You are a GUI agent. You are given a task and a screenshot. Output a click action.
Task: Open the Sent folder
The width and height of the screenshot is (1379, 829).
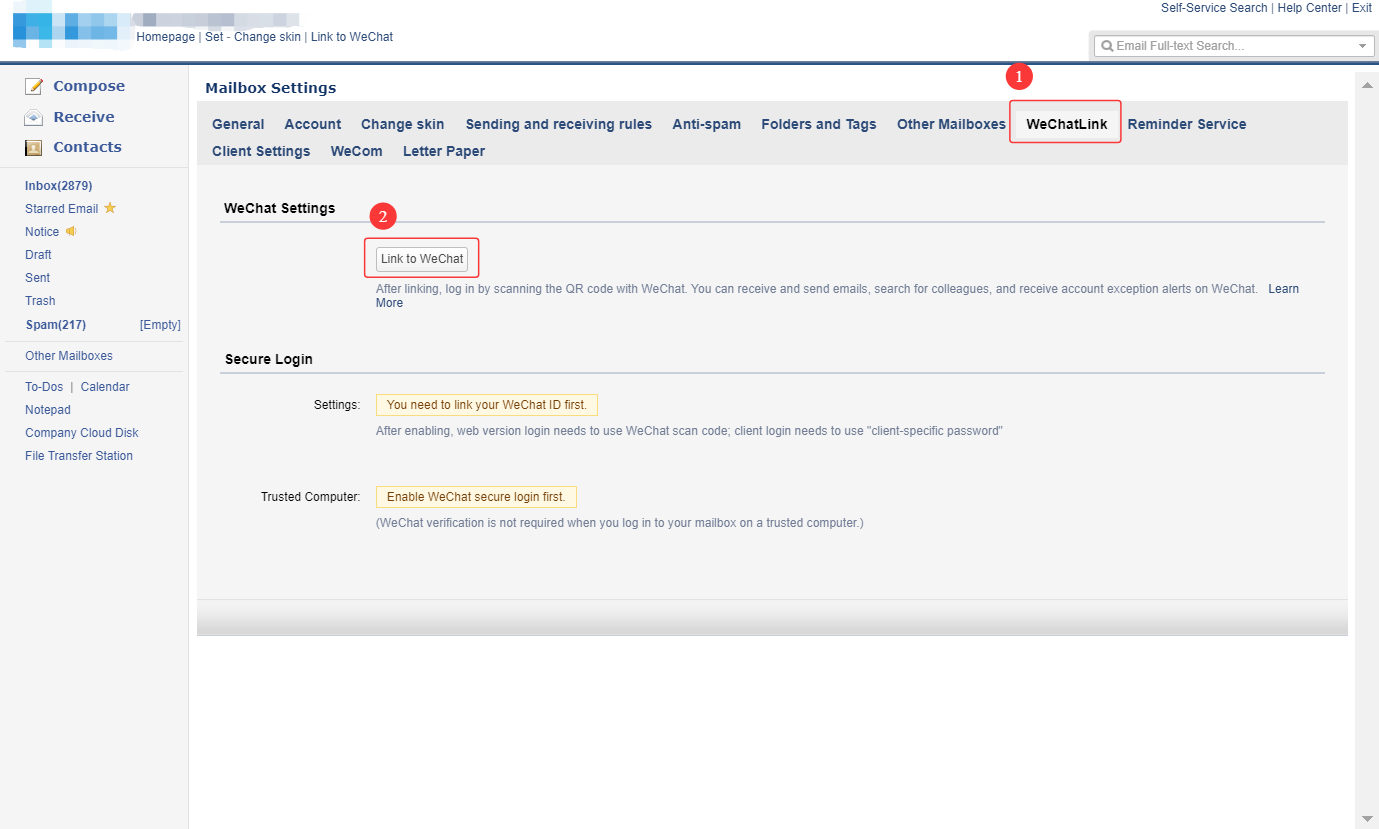37,278
